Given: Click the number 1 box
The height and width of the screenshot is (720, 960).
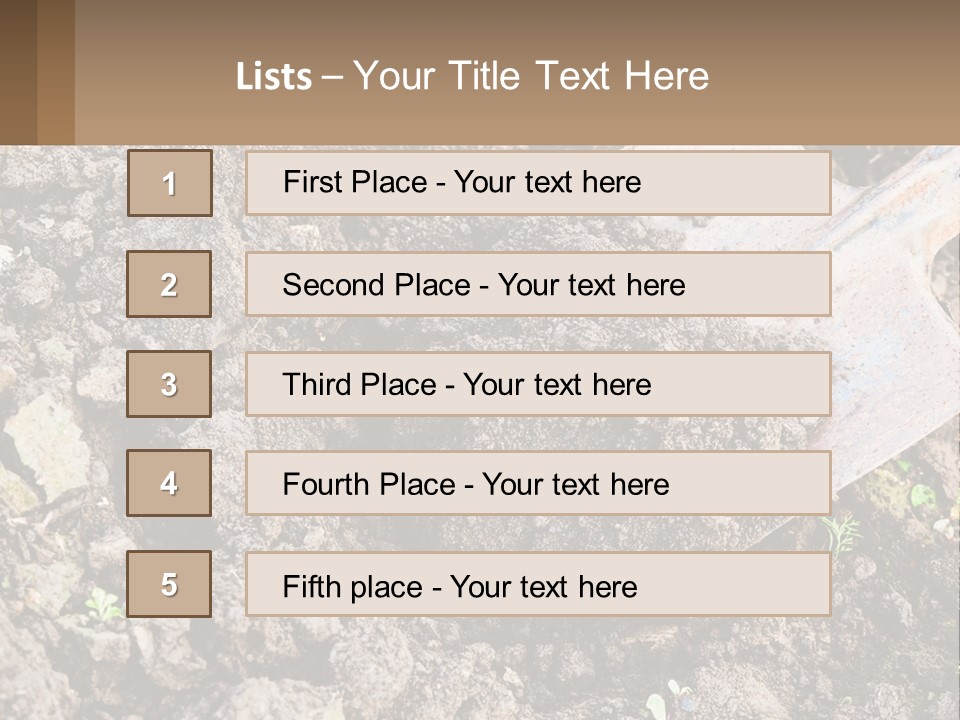Looking at the screenshot, I should click(169, 183).
